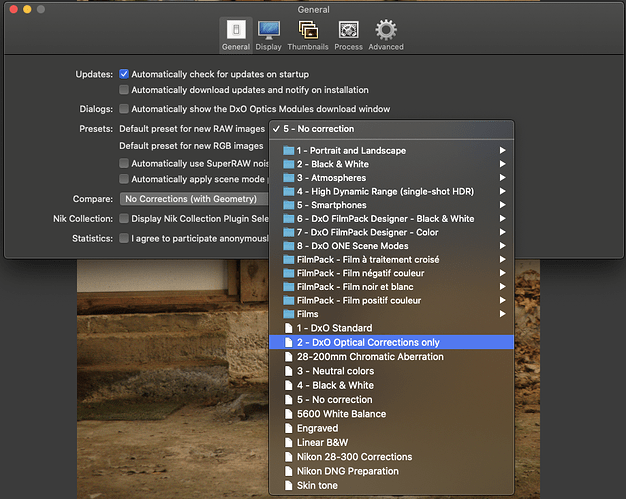The width and height of the screenshot is (626, 499).
Task: Close the General preferences window
Action: 14,9
